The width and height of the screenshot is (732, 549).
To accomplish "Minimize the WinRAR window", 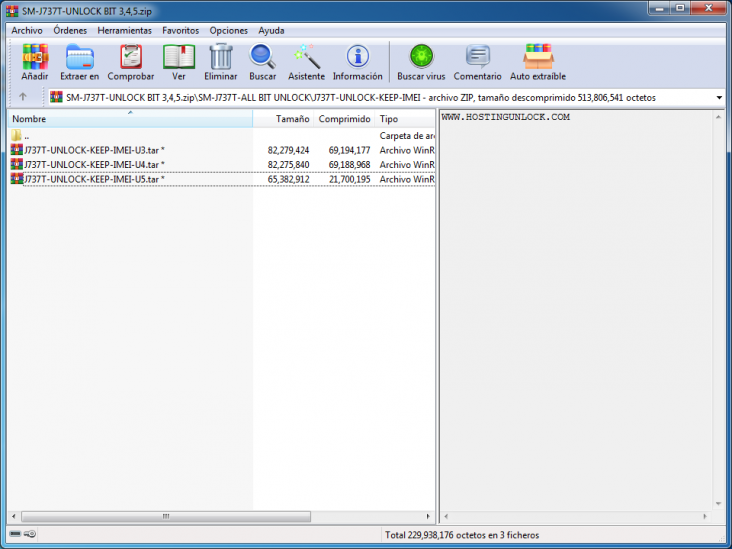I will coord(660,8).
